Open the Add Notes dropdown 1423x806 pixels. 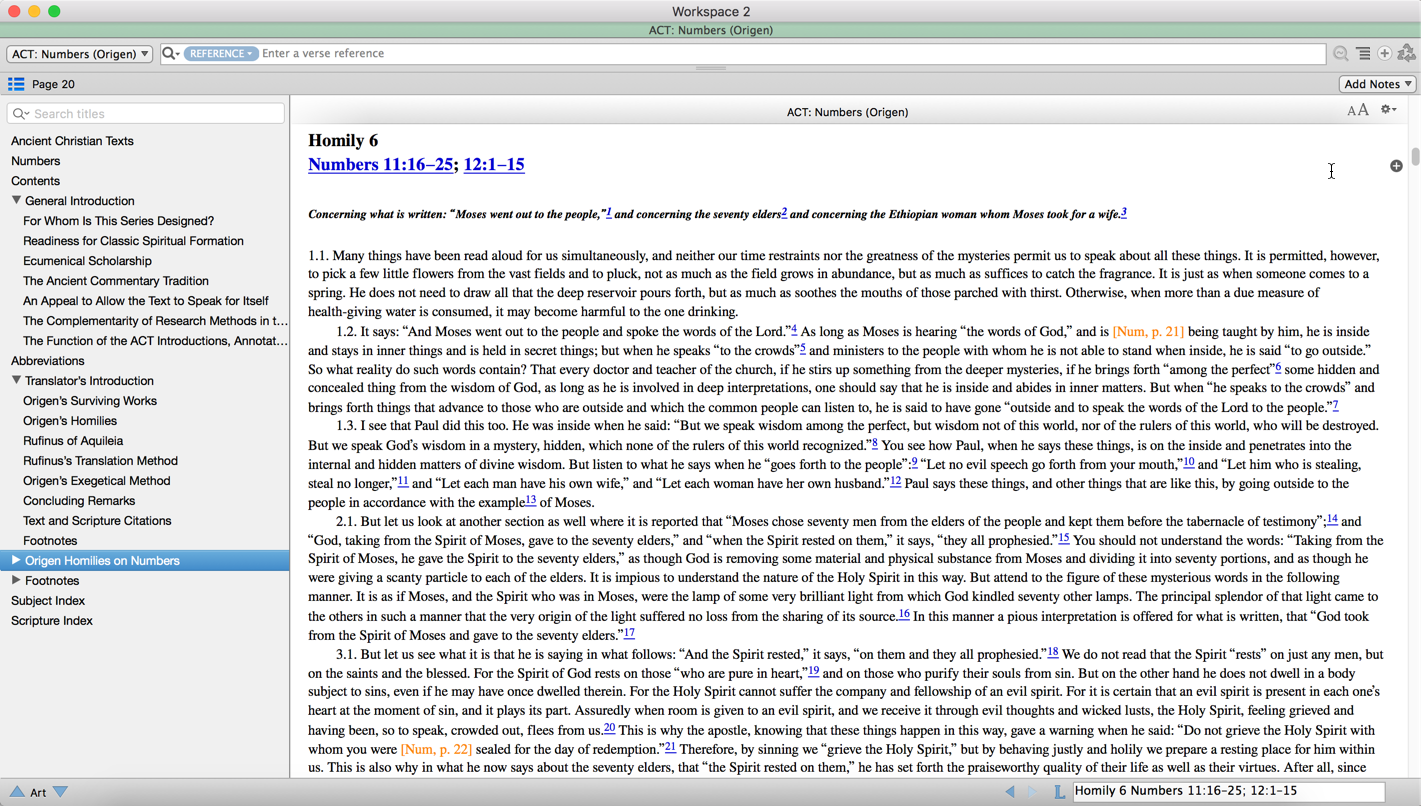point(1377,84)
